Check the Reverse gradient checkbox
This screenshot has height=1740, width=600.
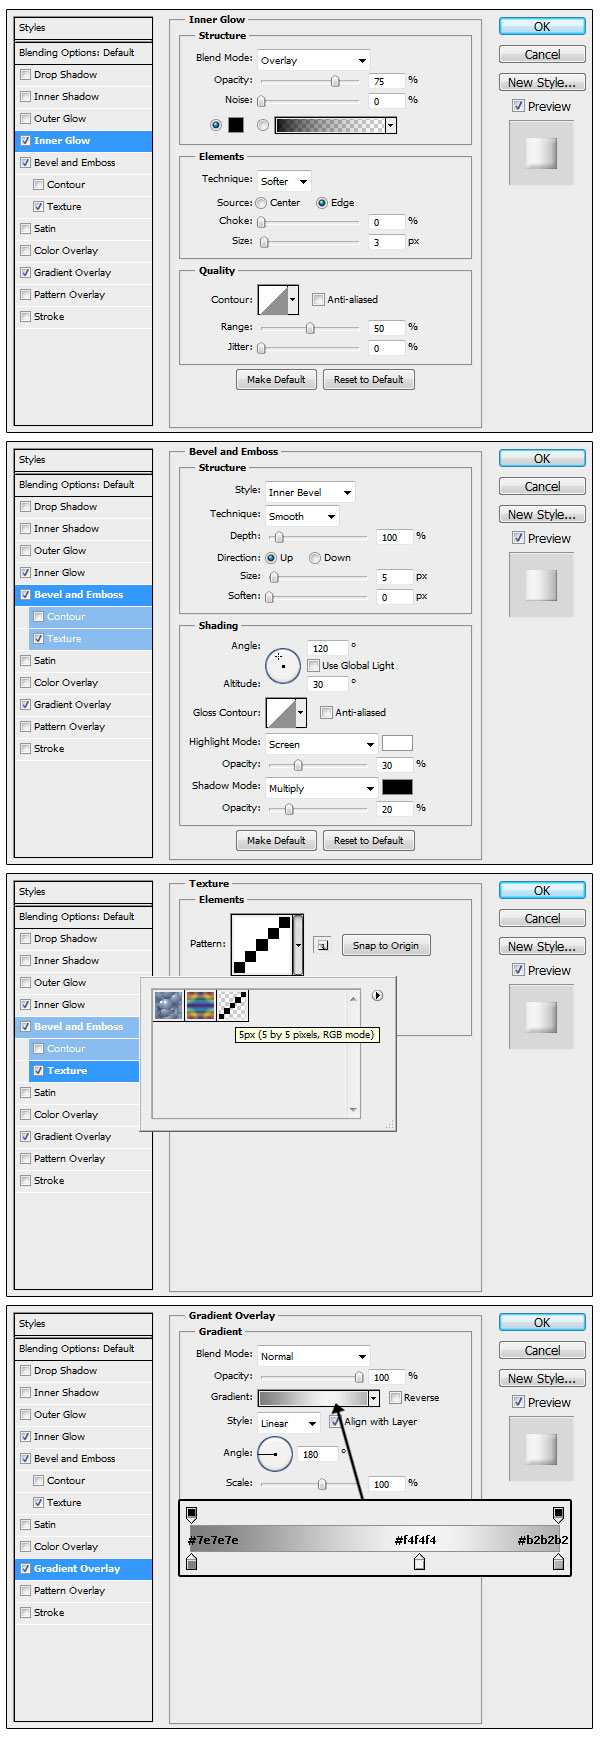[x=395, y=1397]
